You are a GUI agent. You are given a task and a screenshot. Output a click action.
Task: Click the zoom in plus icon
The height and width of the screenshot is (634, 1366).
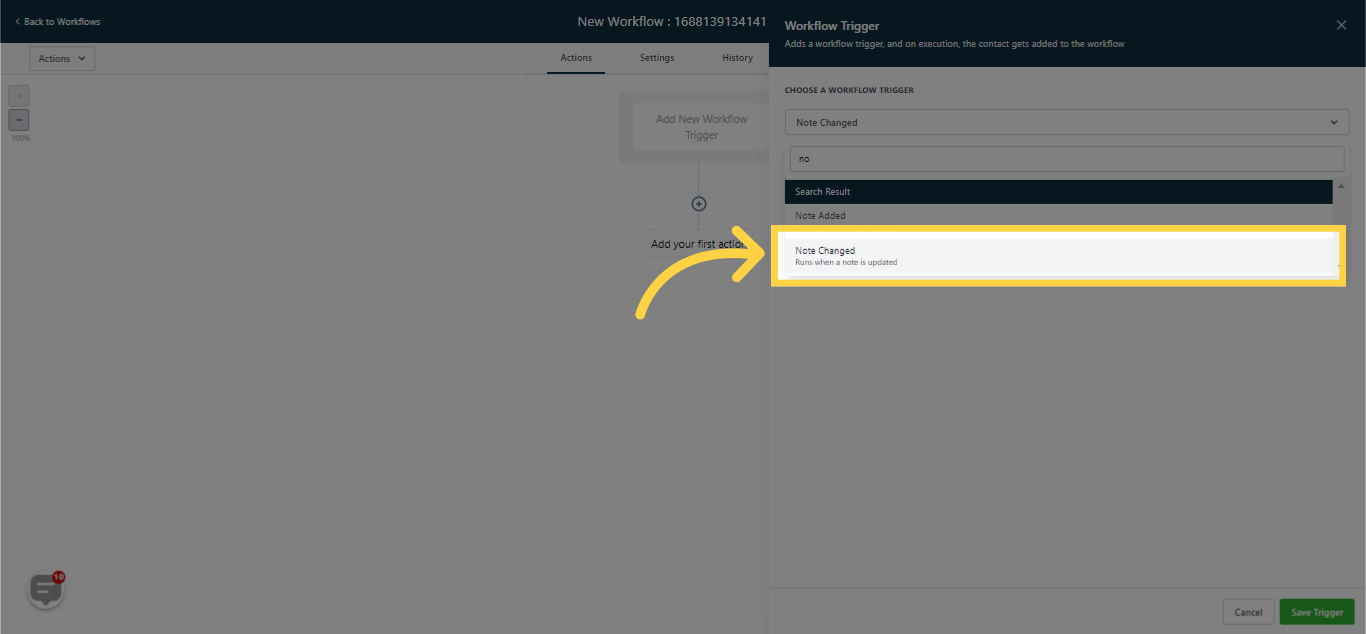[x=18, y=95]
